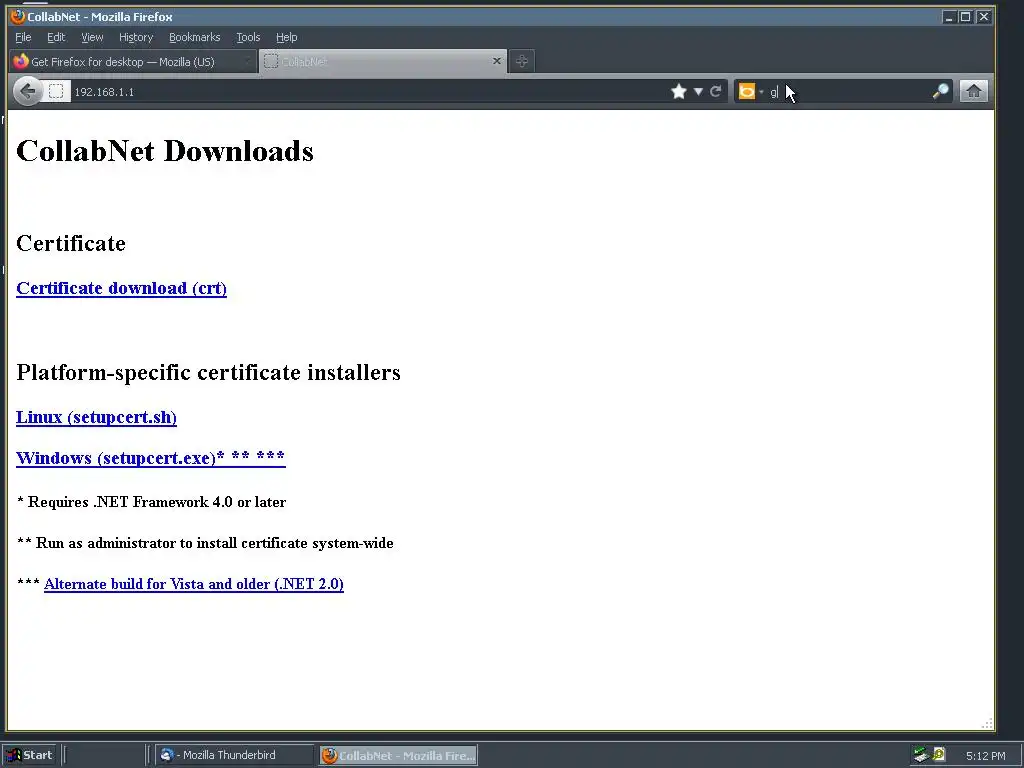The width and height of the screenshot is (1024, 768).
Task: Click the Back arrow navigation button
Action: point(27,91)
